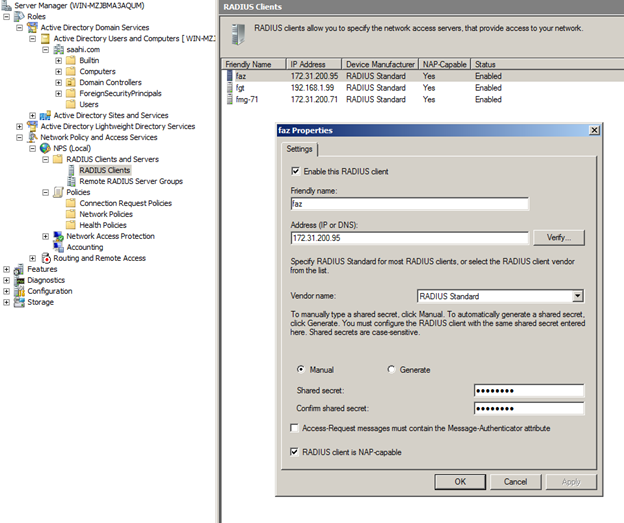Click the Storage node icon
The height and width of the screenshot is (523, 624).
pos(20,302)
